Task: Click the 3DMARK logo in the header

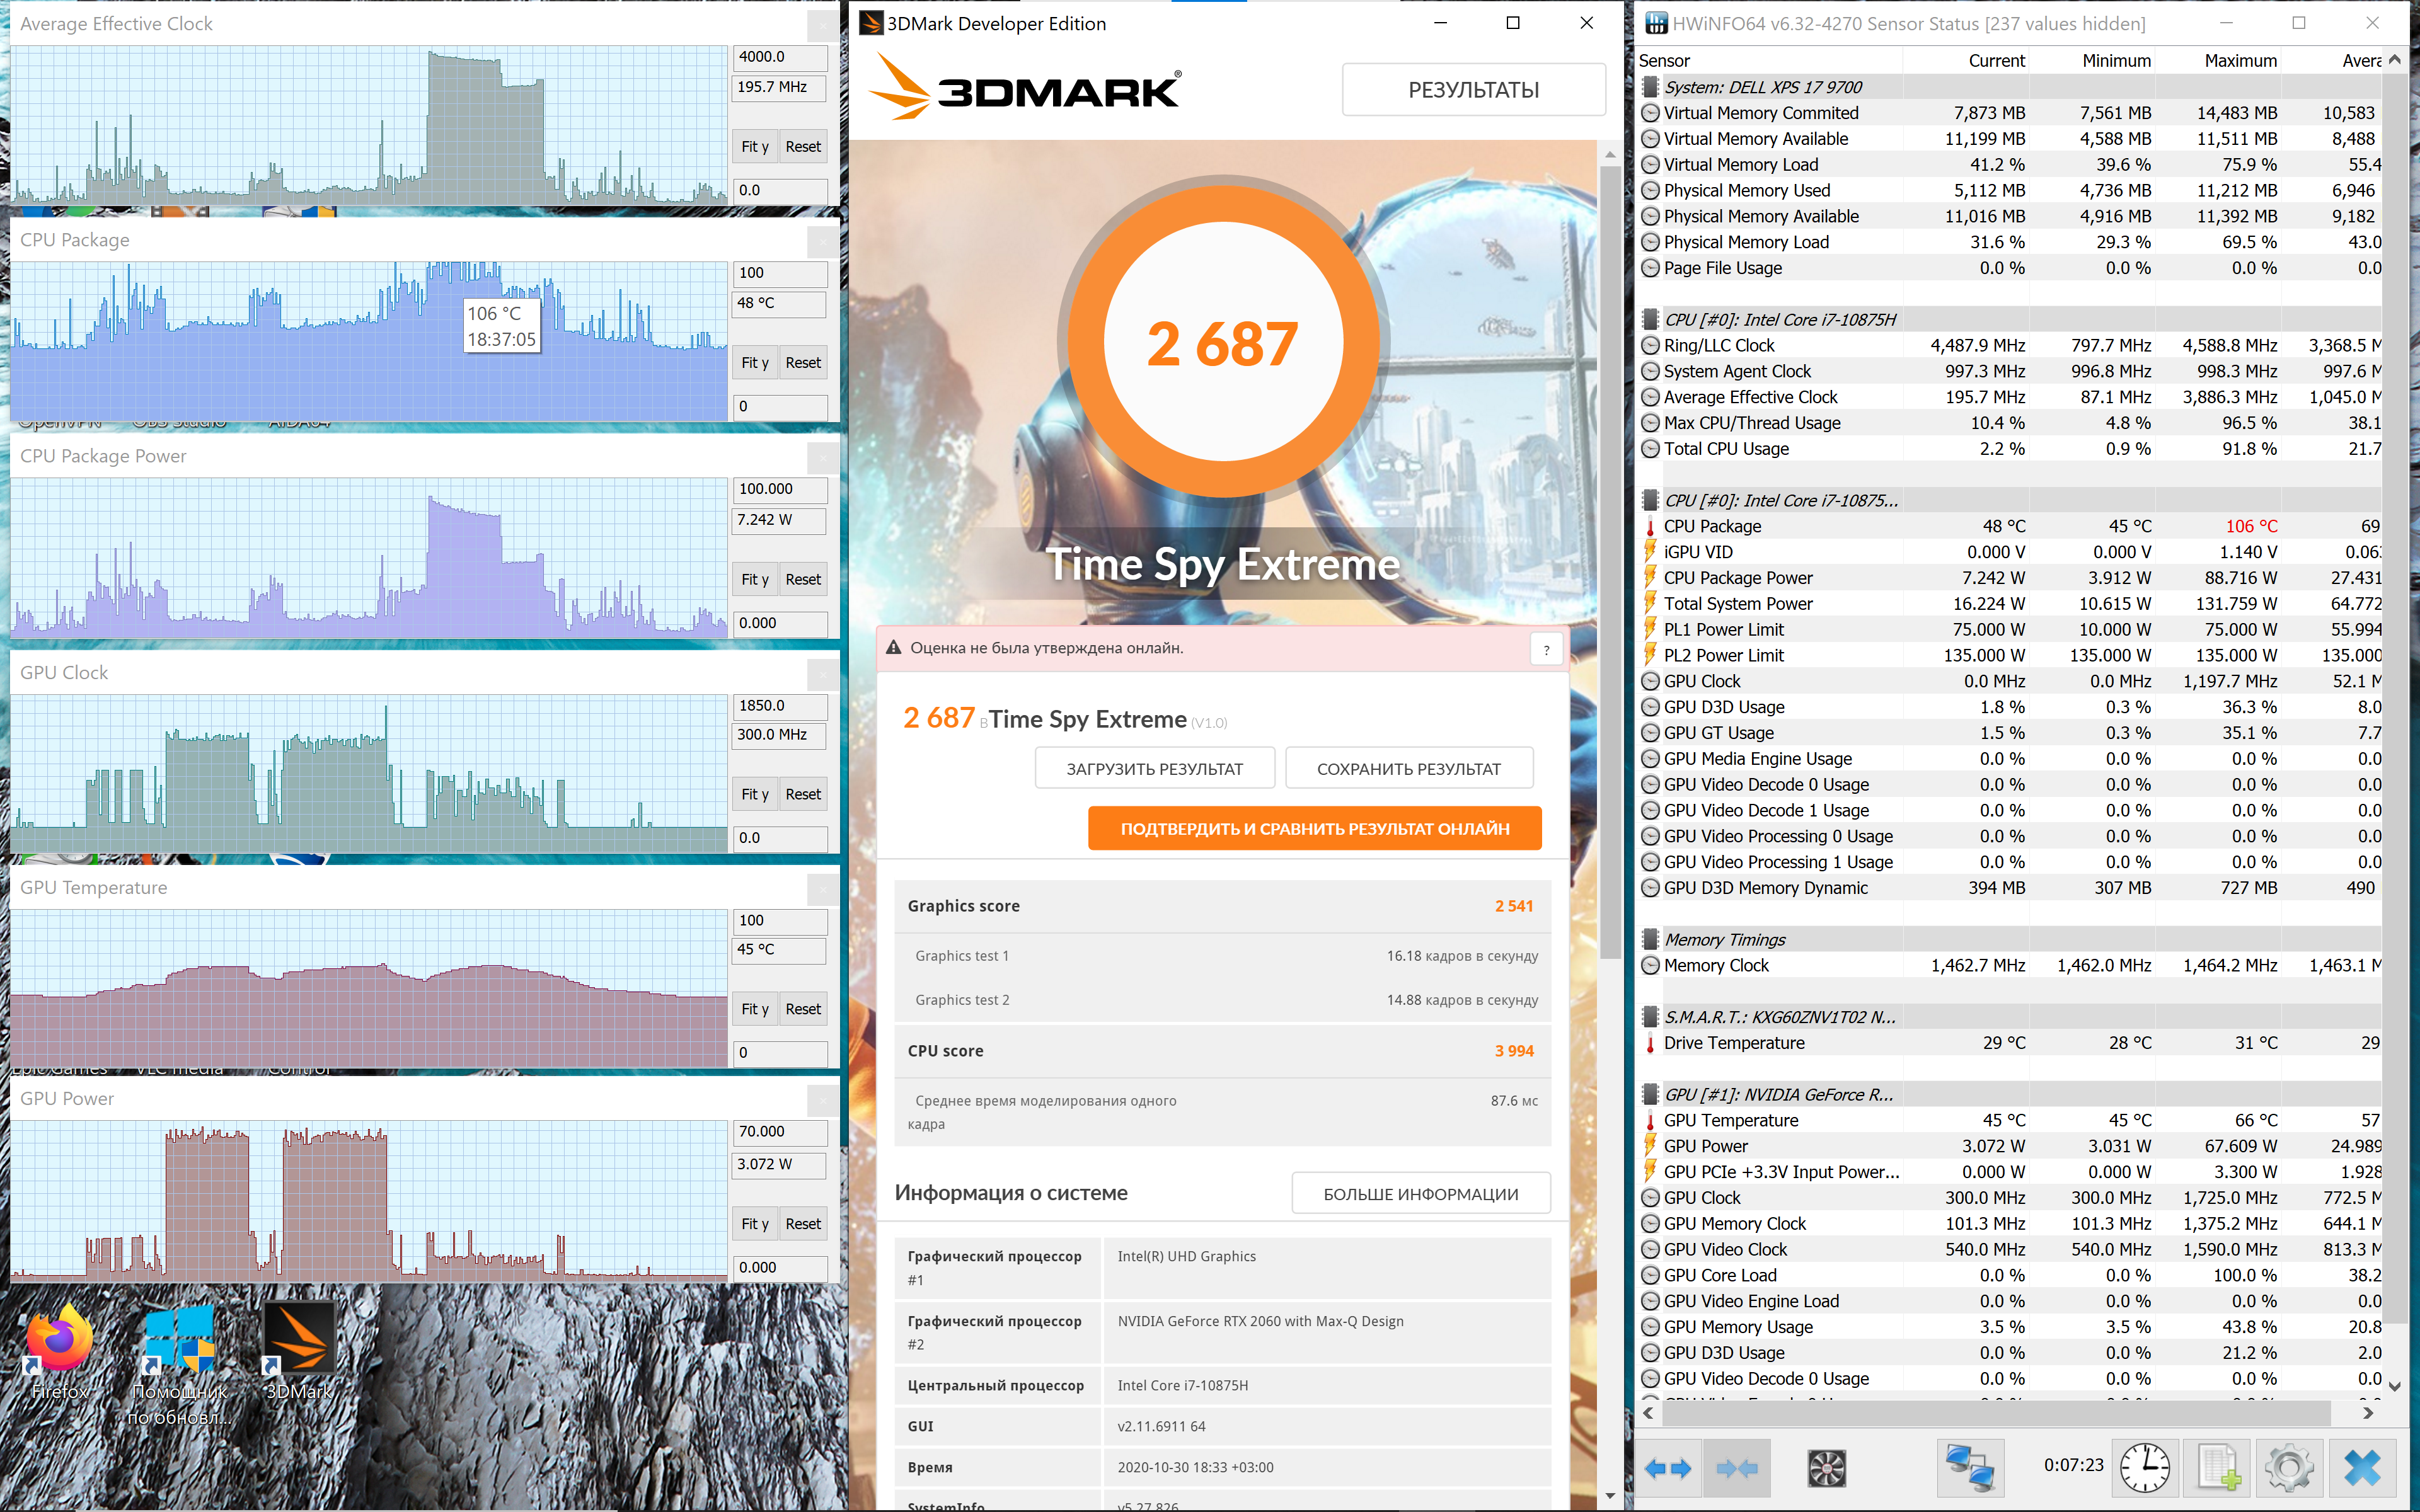Action: click(1025, 87)
